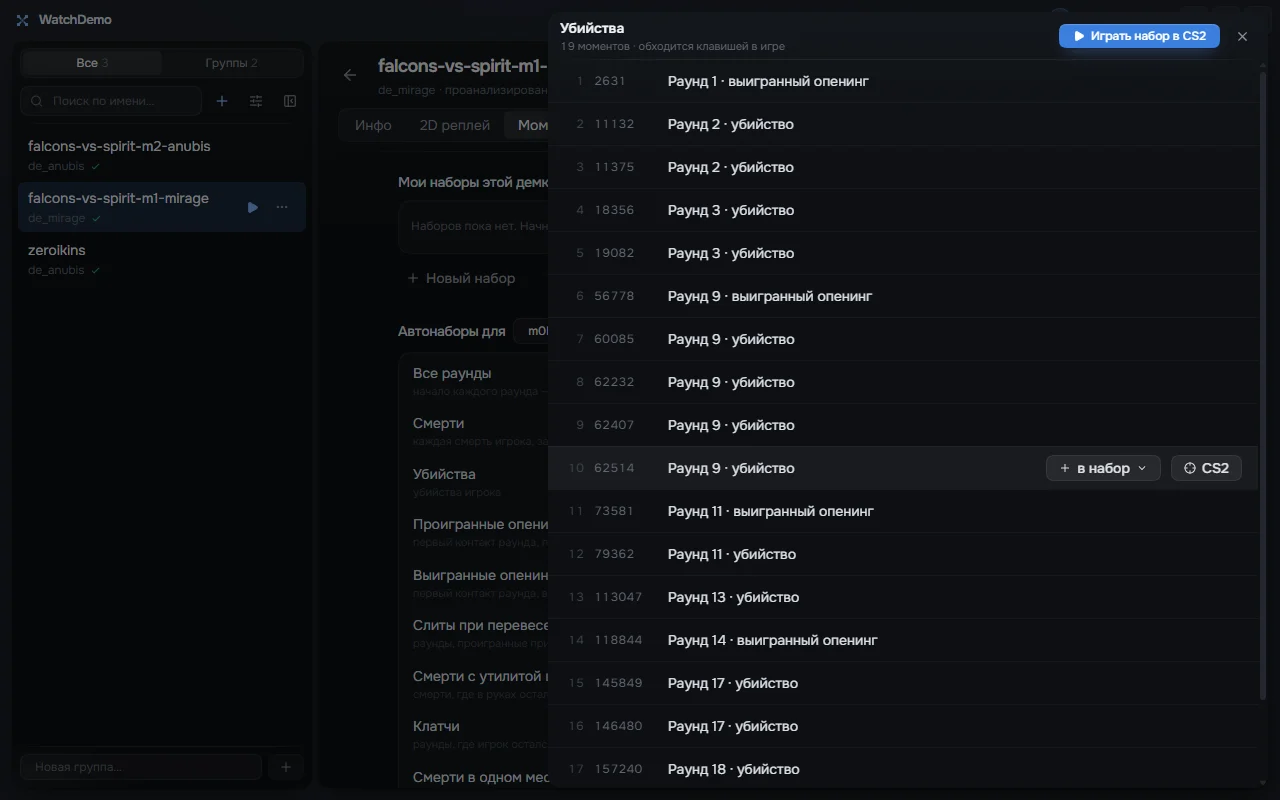Switch to the Все tab
The height and width of the screenshot is (800, 1280).
tap(92, 63)
